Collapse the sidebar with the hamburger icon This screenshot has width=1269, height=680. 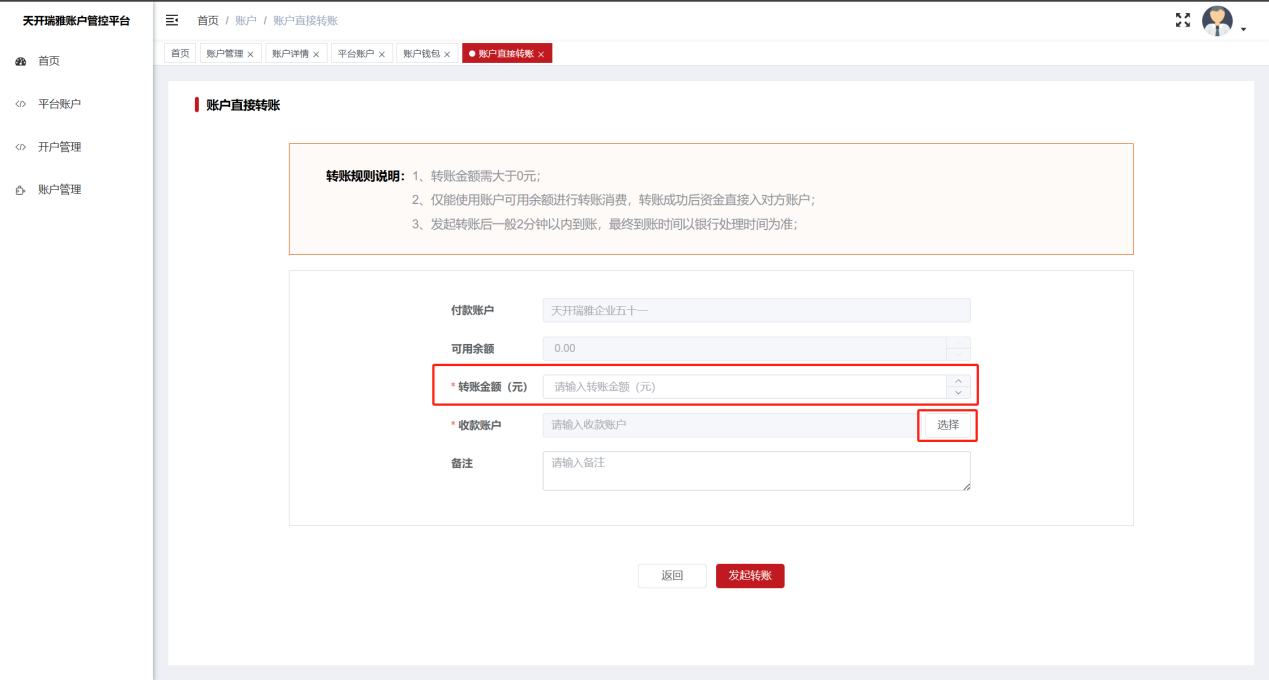point(172,20)
